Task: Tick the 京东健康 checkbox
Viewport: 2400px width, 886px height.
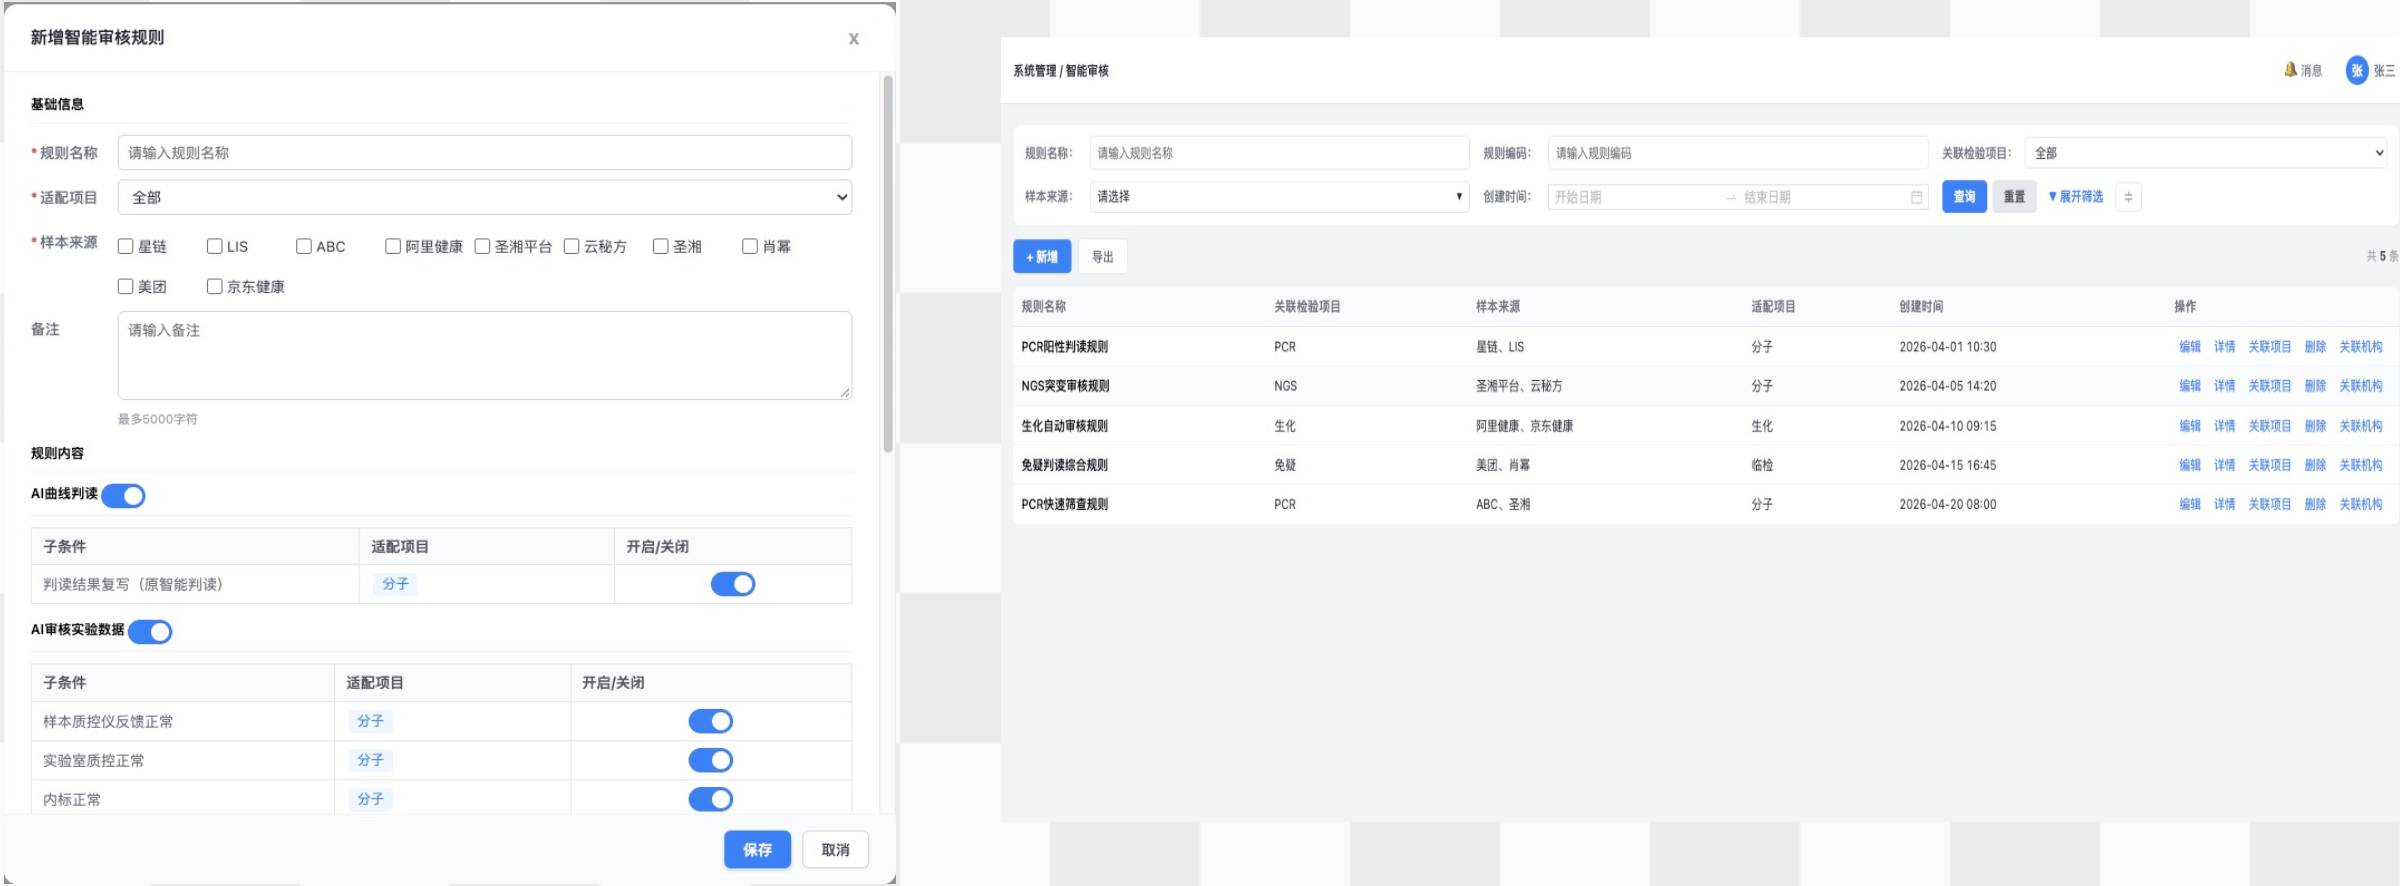Action: pos(215,286)
